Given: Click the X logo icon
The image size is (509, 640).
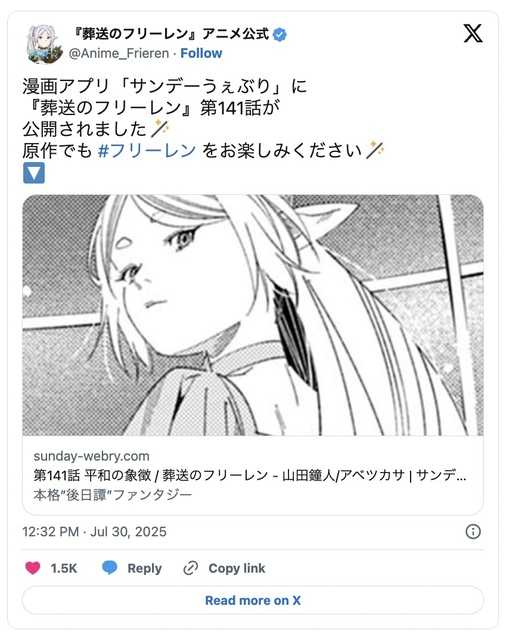Looking at the screenshot, I should click(x=473, y=33).
